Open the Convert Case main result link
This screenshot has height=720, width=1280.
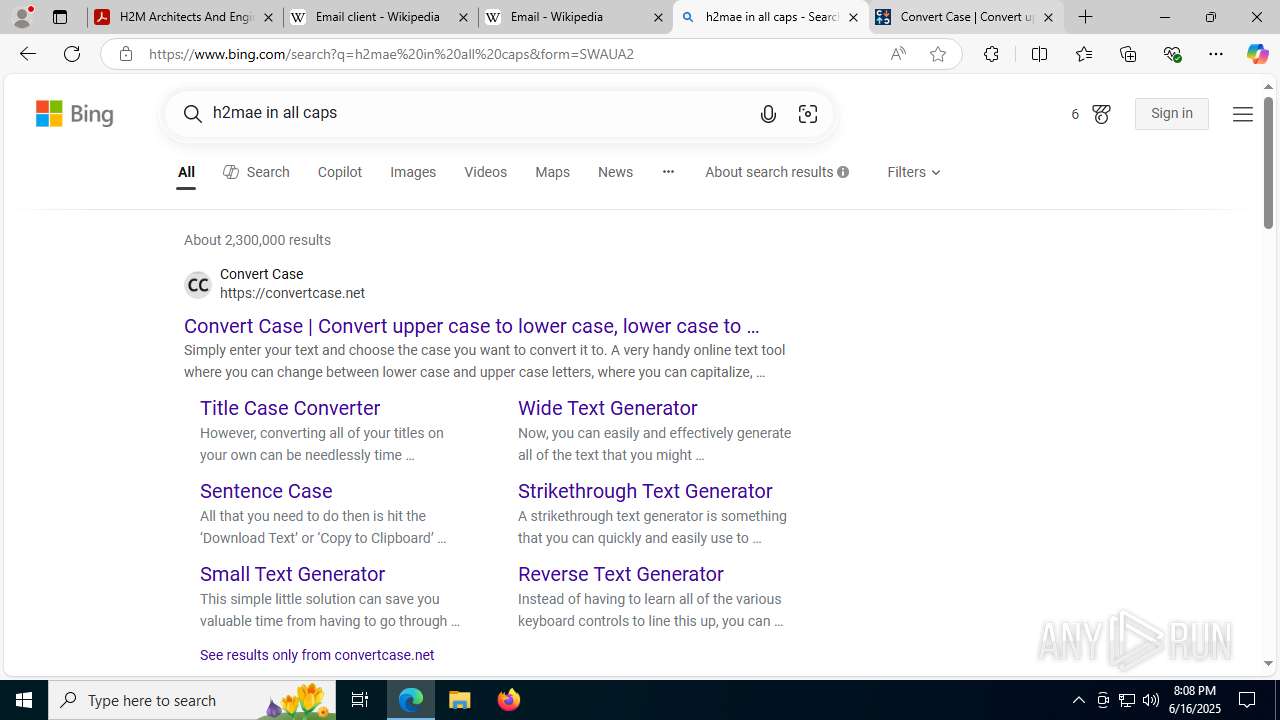[472, 326]
